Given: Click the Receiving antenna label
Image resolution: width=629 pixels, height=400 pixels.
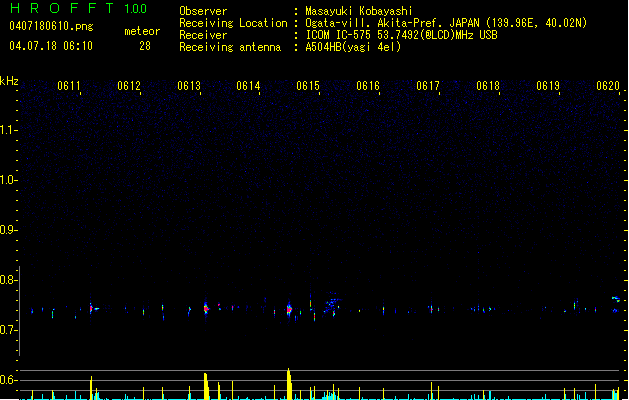Looking at the screenshot, I should coord(230,47).
